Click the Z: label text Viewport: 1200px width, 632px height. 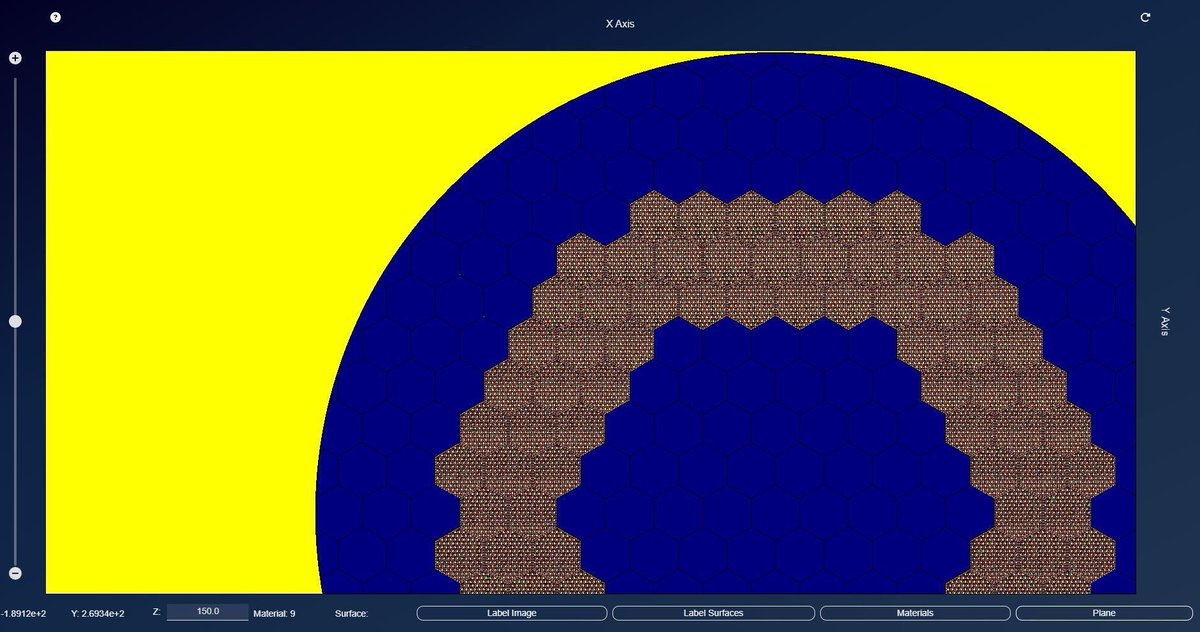coord(156,612)
